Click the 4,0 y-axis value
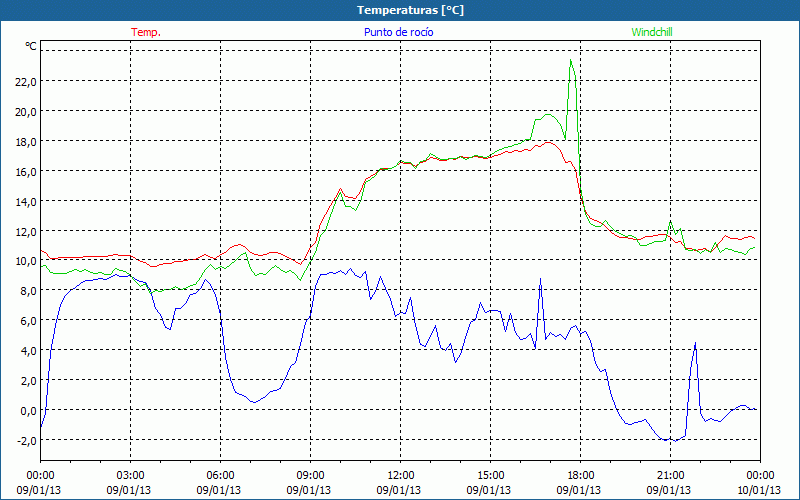 (x=28, y=351)
